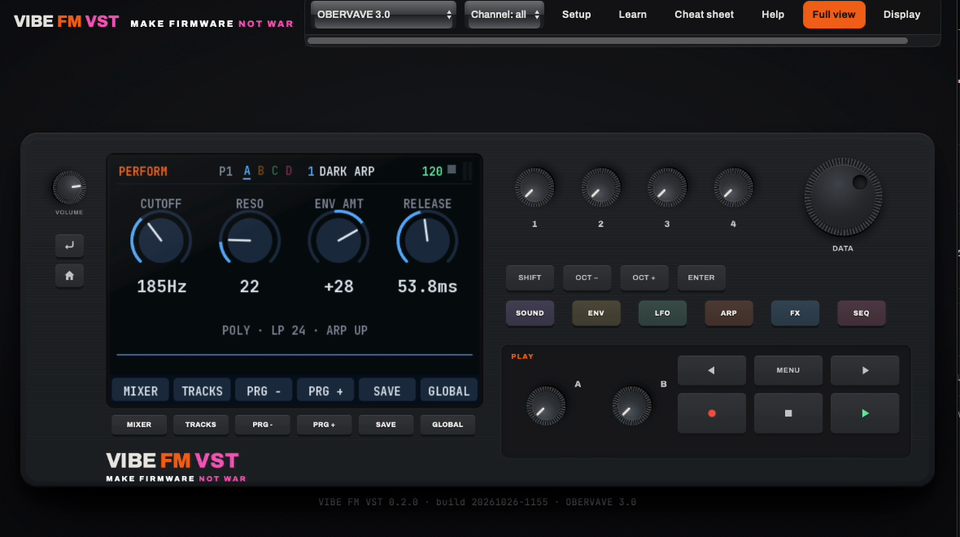Click the PERFORM page title
This screenshot has width=960, height=537.
click(143, 171)
